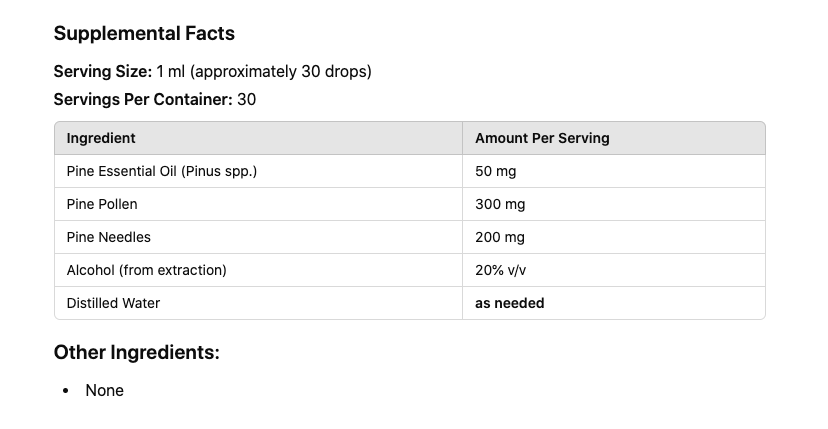This screenshot has width=828, height=429.
Task: Click the 20% v/v amount cell
Action: (505, 270)
